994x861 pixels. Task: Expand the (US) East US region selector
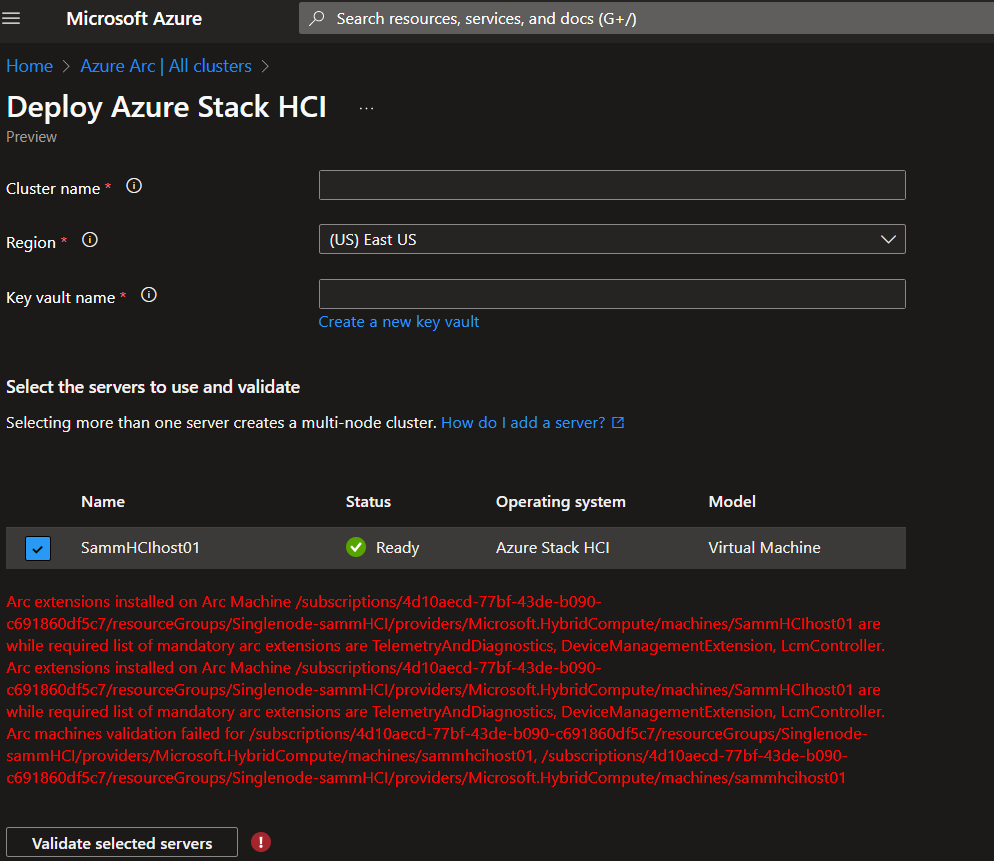(612, 239)
